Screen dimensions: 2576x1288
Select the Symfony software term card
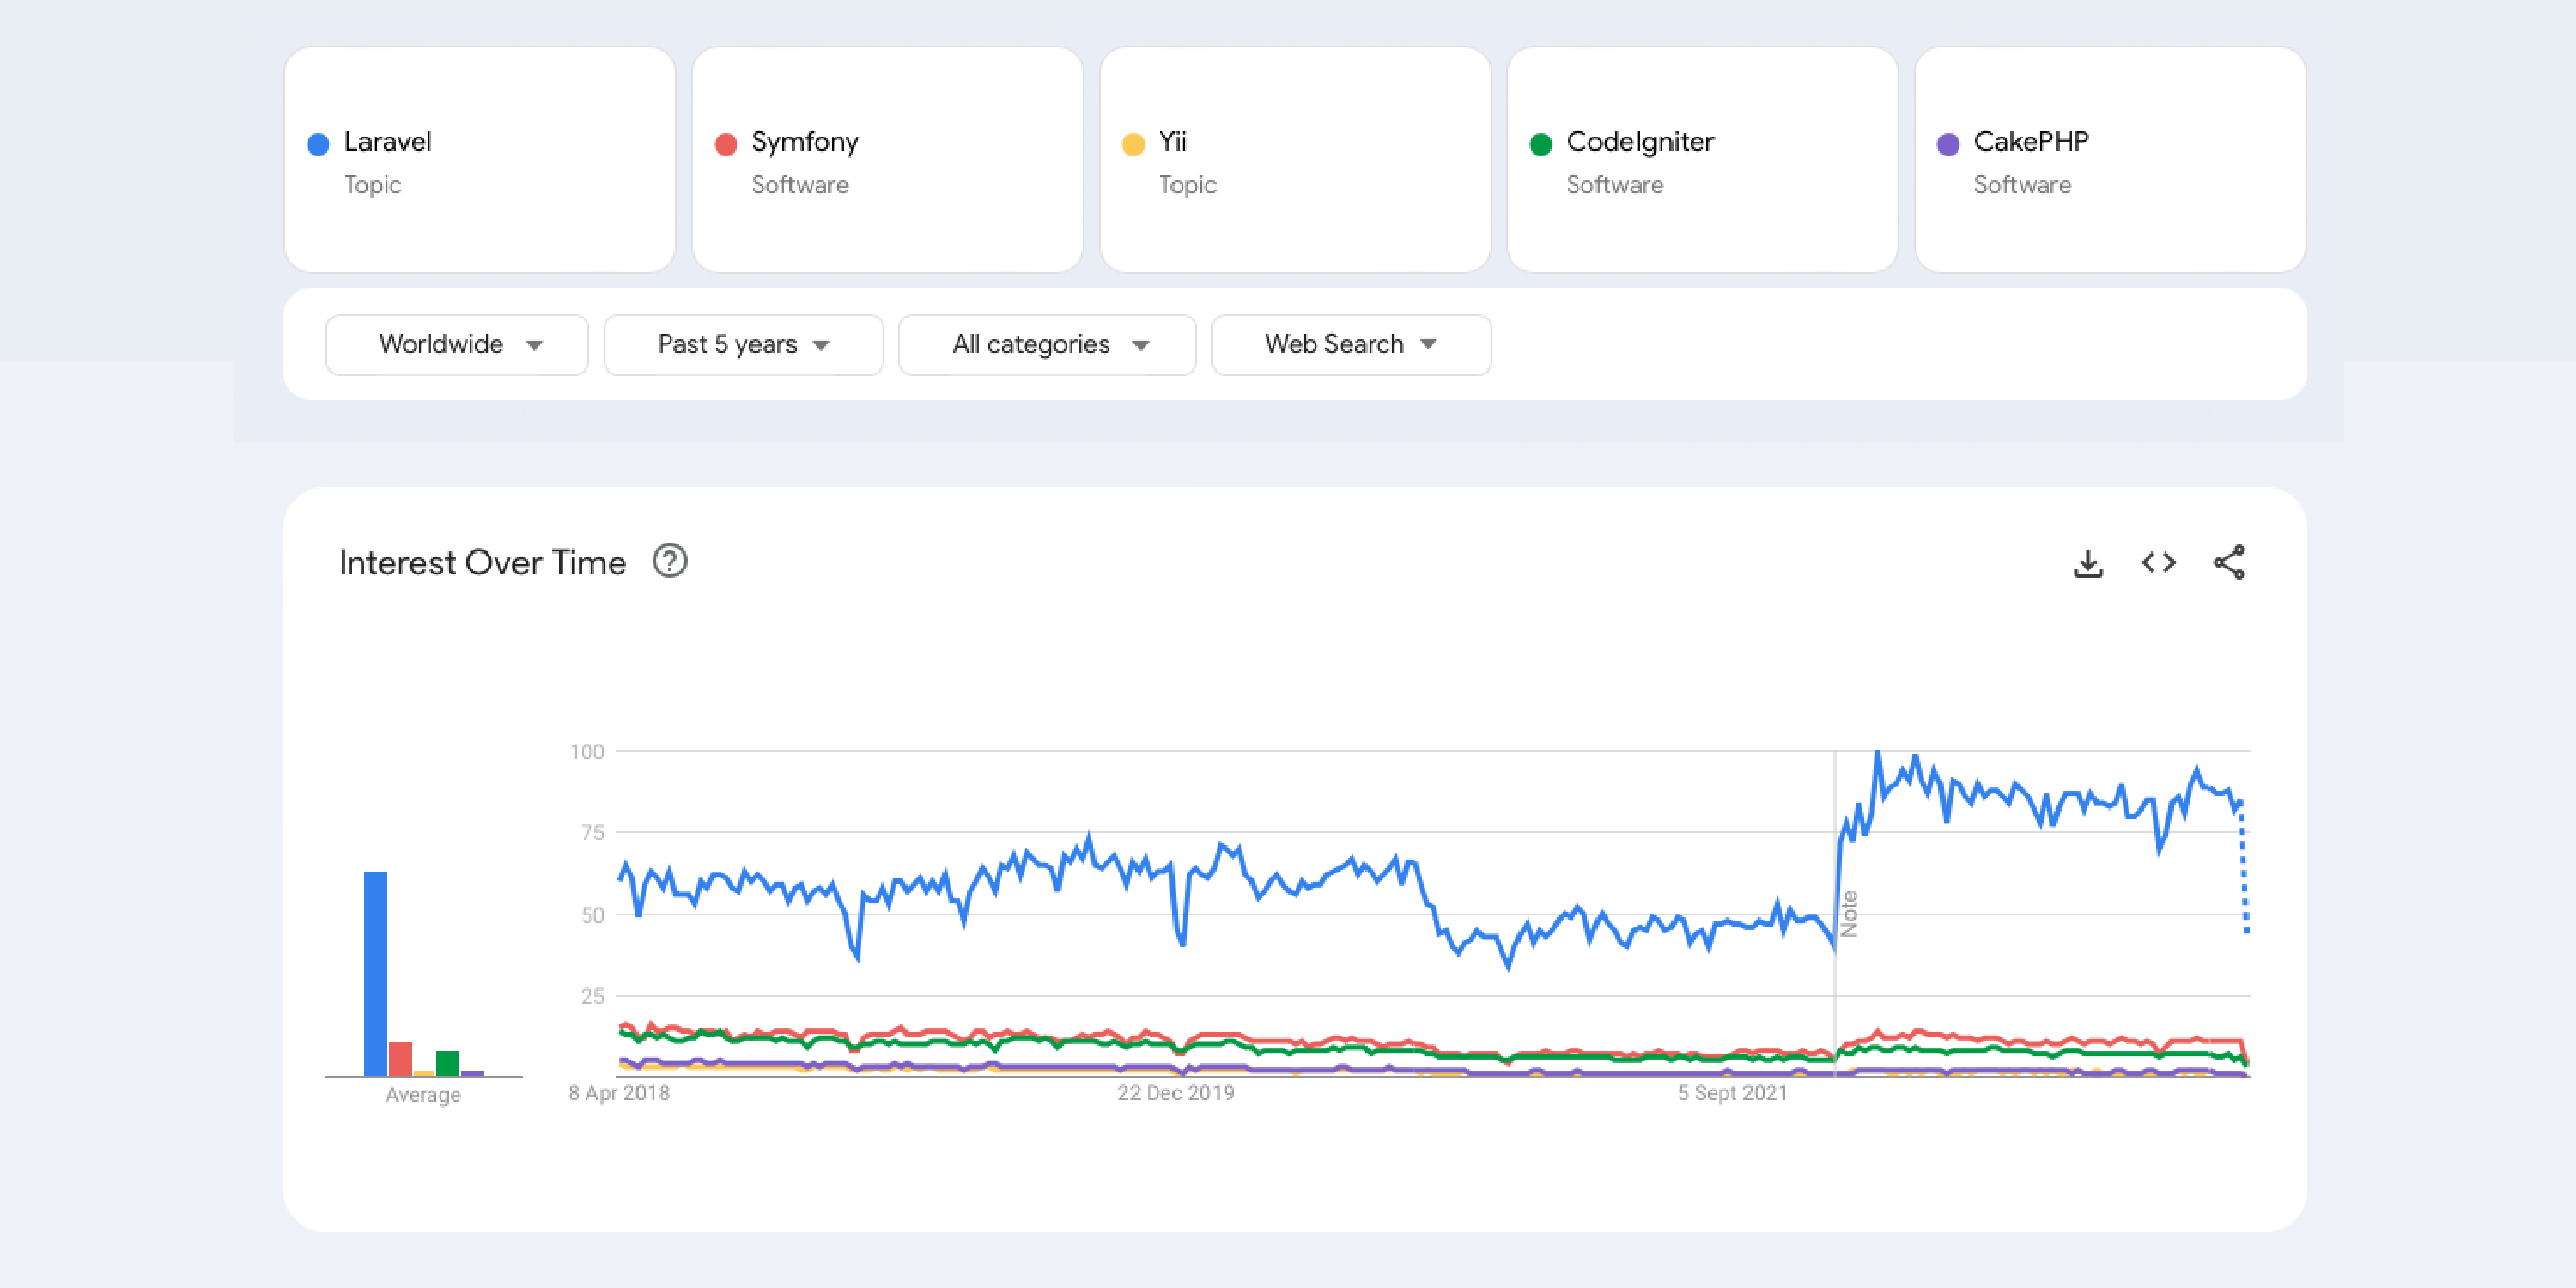pos(887,160)
